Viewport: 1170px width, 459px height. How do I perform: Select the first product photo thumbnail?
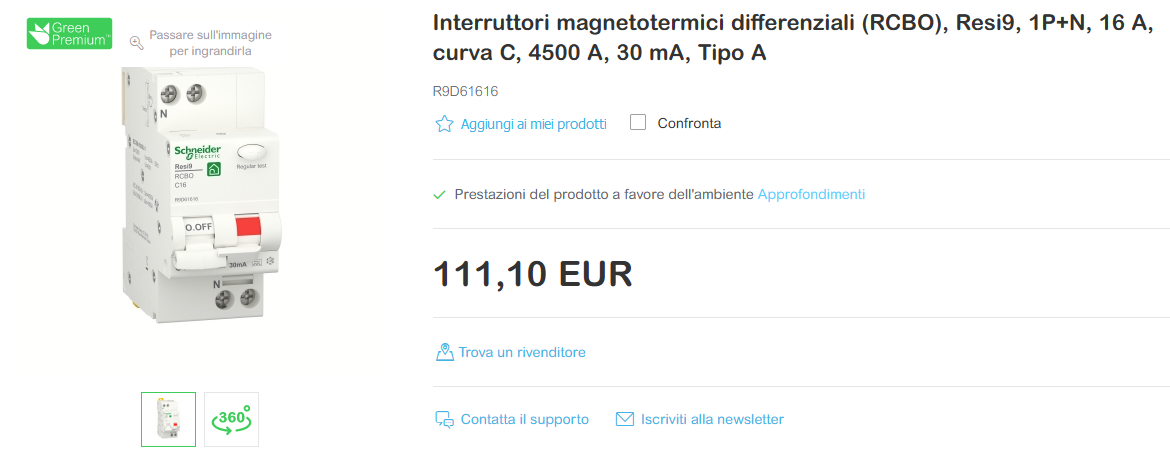point(168,419)
